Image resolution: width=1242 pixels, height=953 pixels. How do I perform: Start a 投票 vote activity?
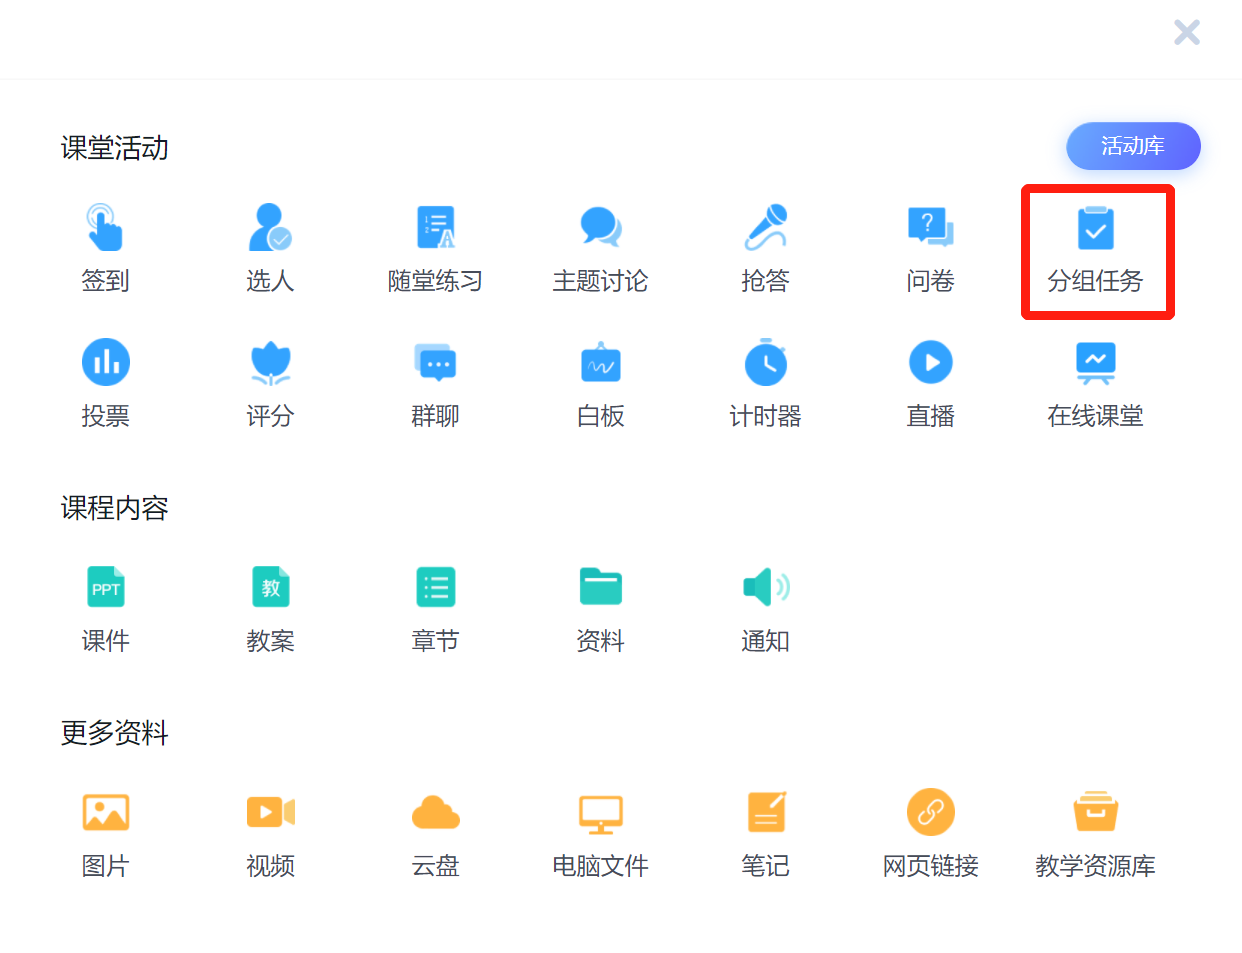click(105, 384)
